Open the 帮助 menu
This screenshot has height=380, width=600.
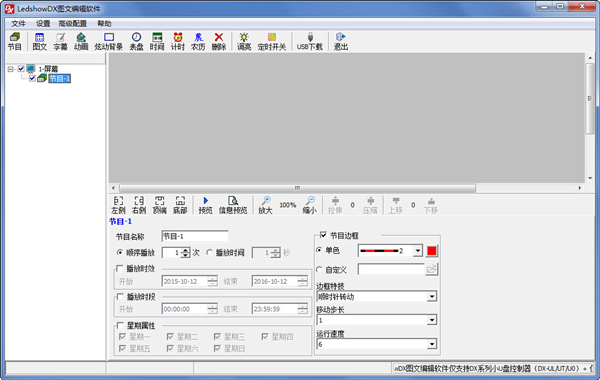pyautogui.click(x=104, y=24)
